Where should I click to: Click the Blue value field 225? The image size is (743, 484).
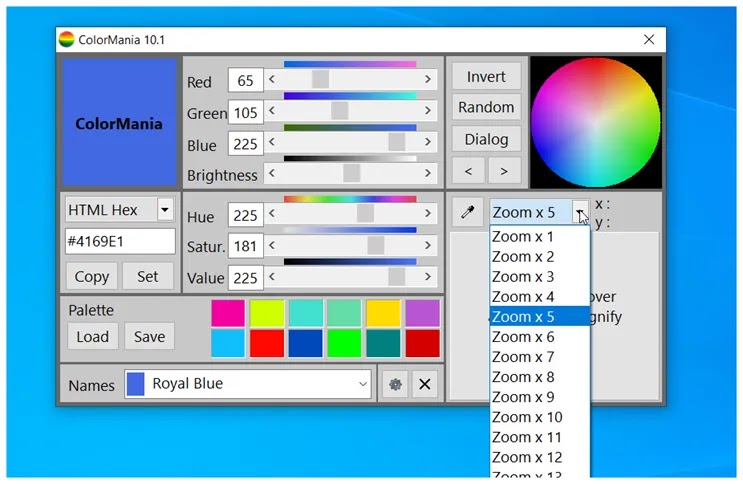point(245,144)
